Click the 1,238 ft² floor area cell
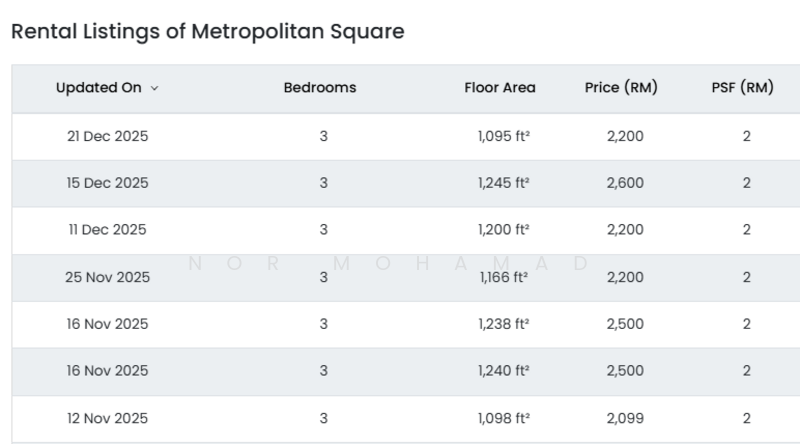800x444 pixels. pos(503,324)
